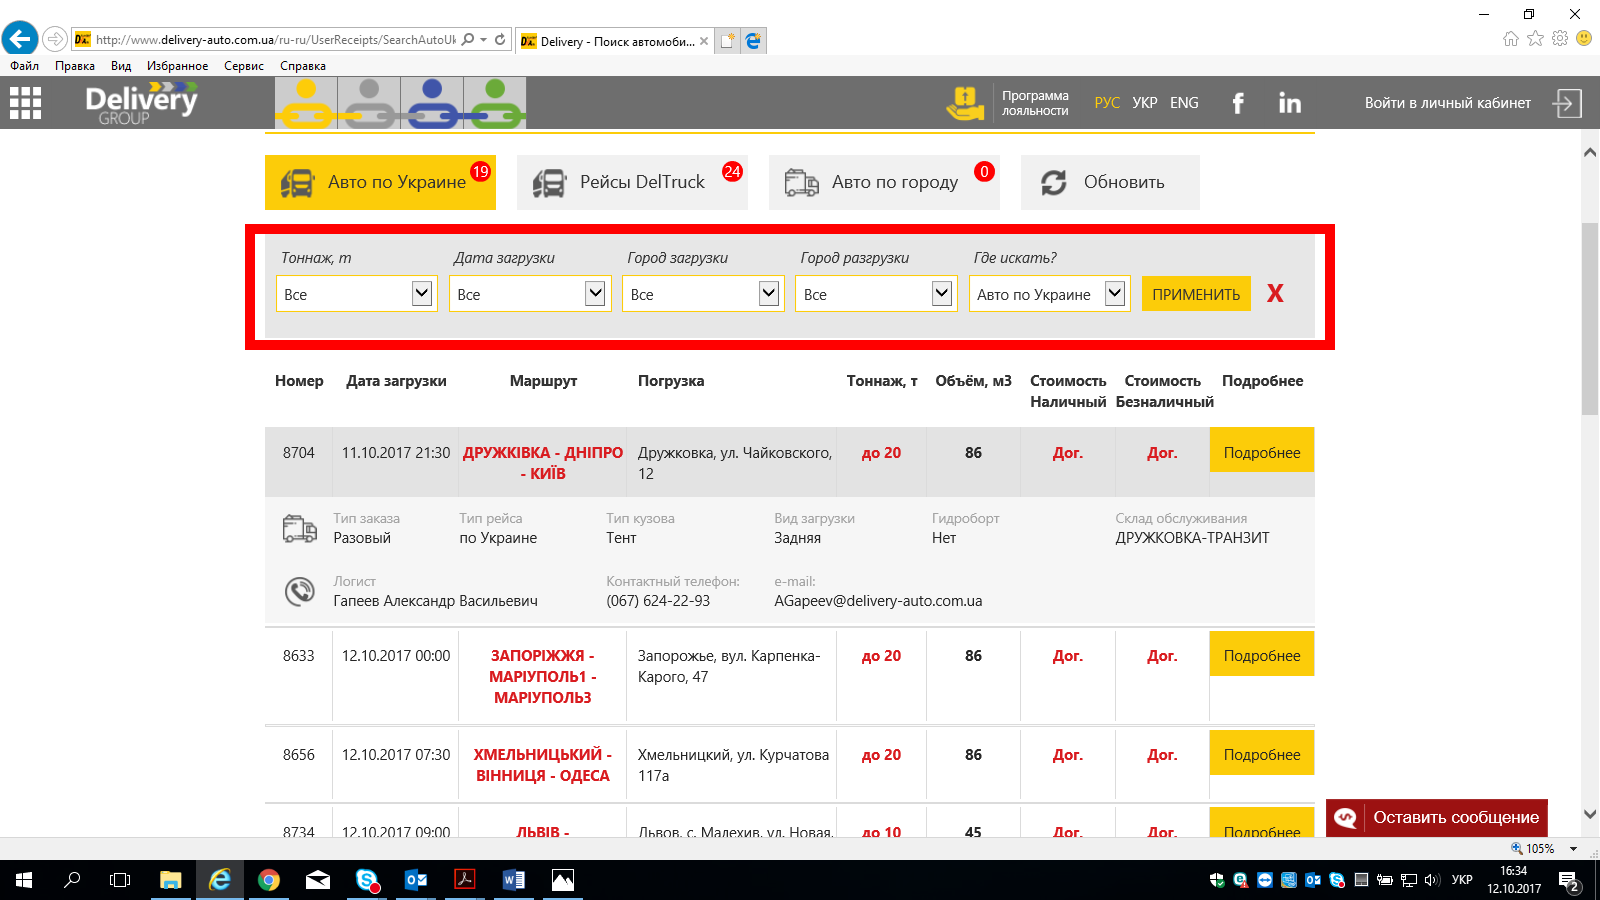Open the address bar search dropdown arrow
The width and height of the screenshot is (1600, 900).
tap(483, 40)
